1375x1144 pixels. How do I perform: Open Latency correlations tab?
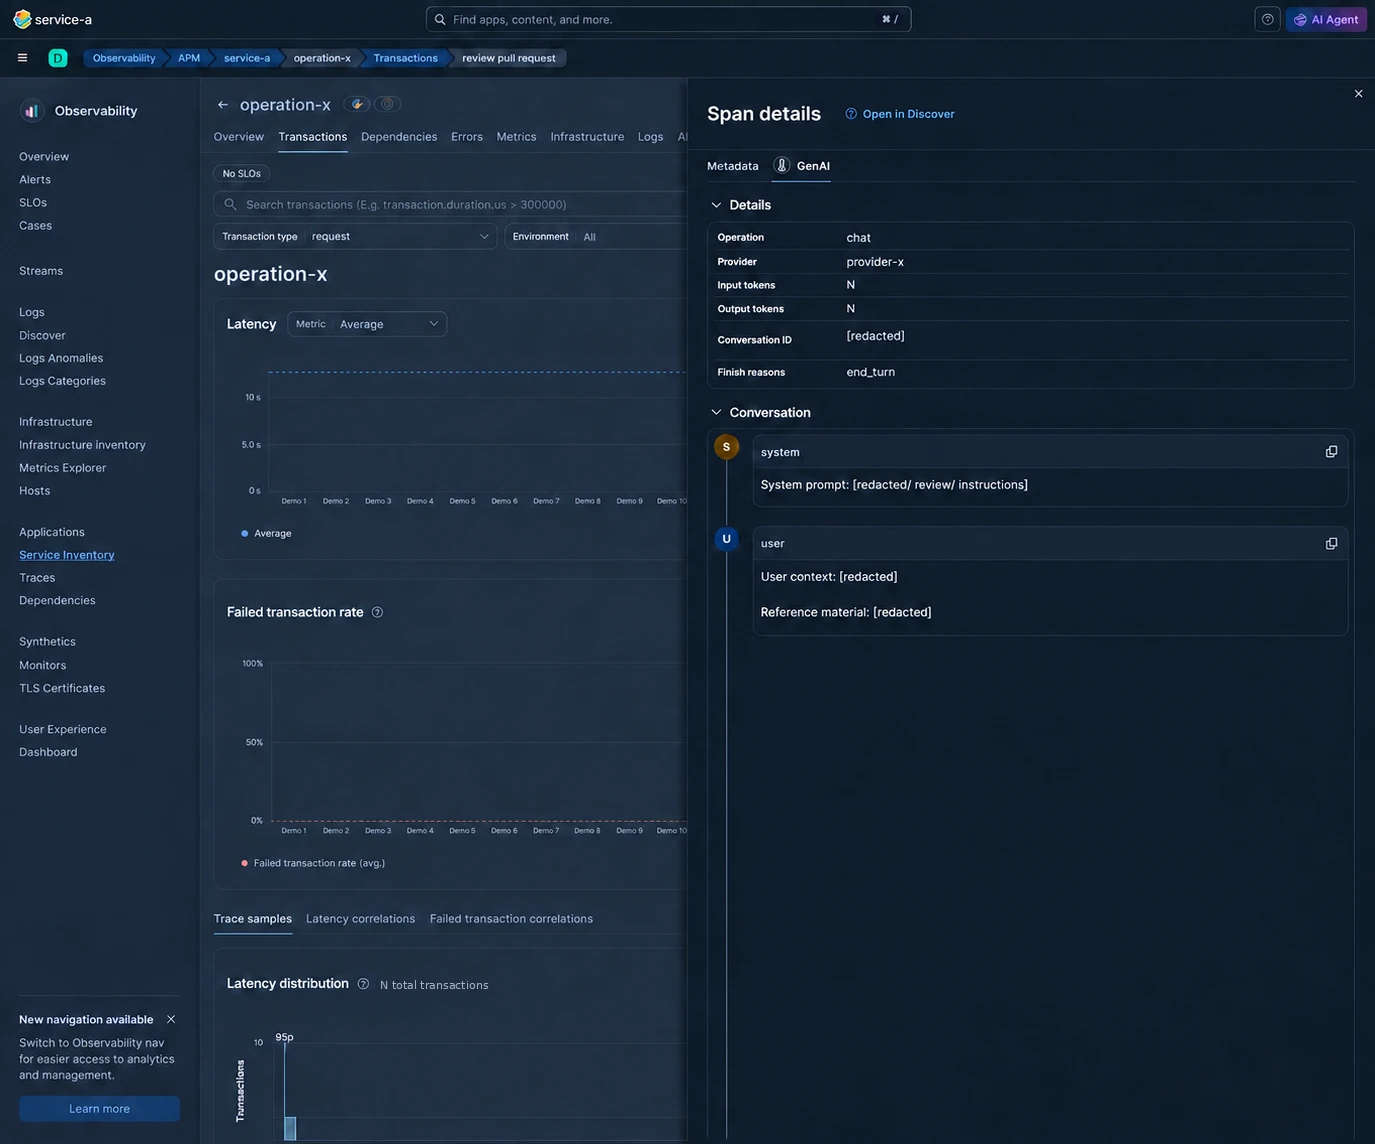point(360,919)
